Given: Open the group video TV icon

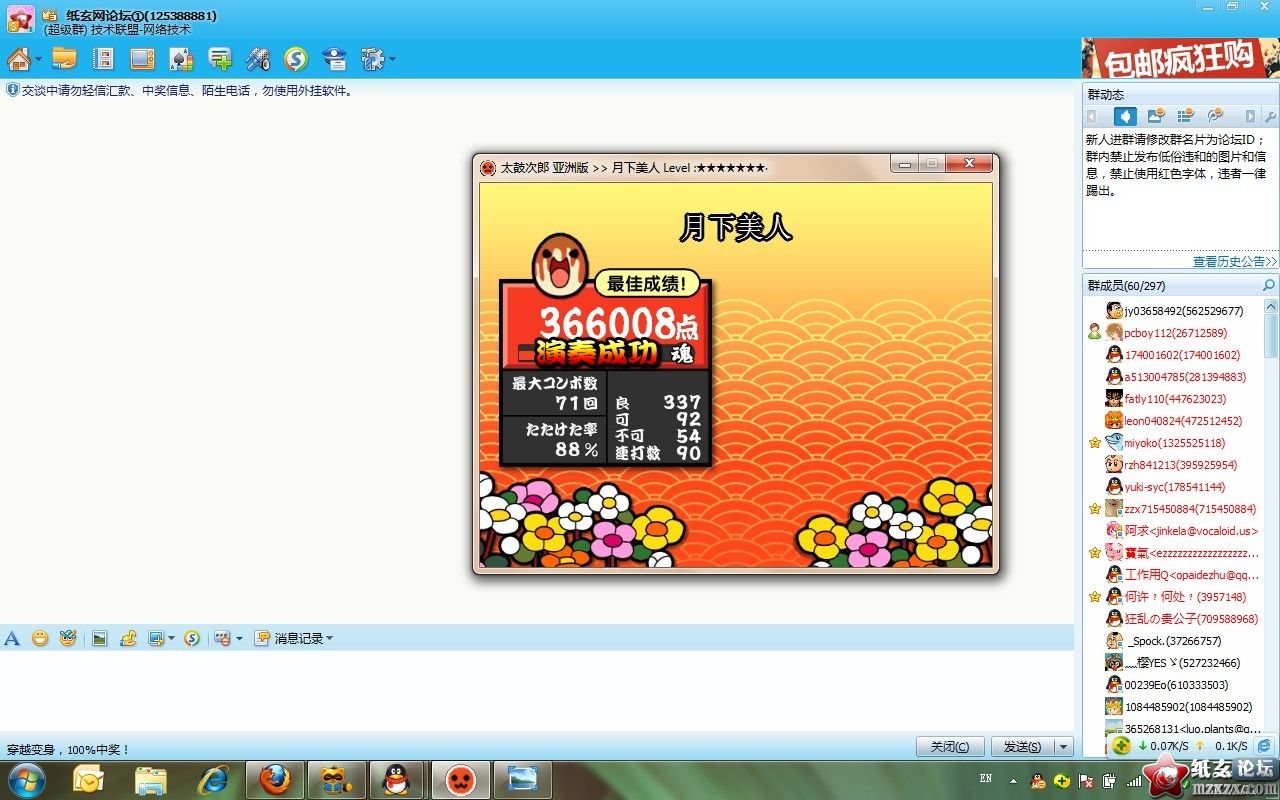Looking at the screenshot, I should point(142,59).
